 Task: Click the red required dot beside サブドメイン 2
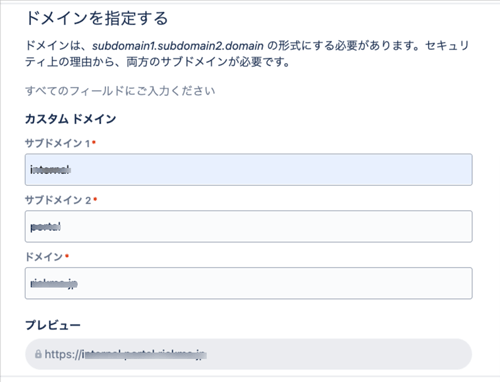tap(95, 199)
